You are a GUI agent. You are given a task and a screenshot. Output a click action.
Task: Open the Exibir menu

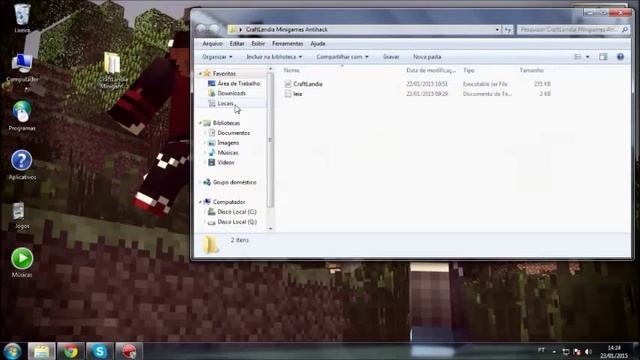258,44
